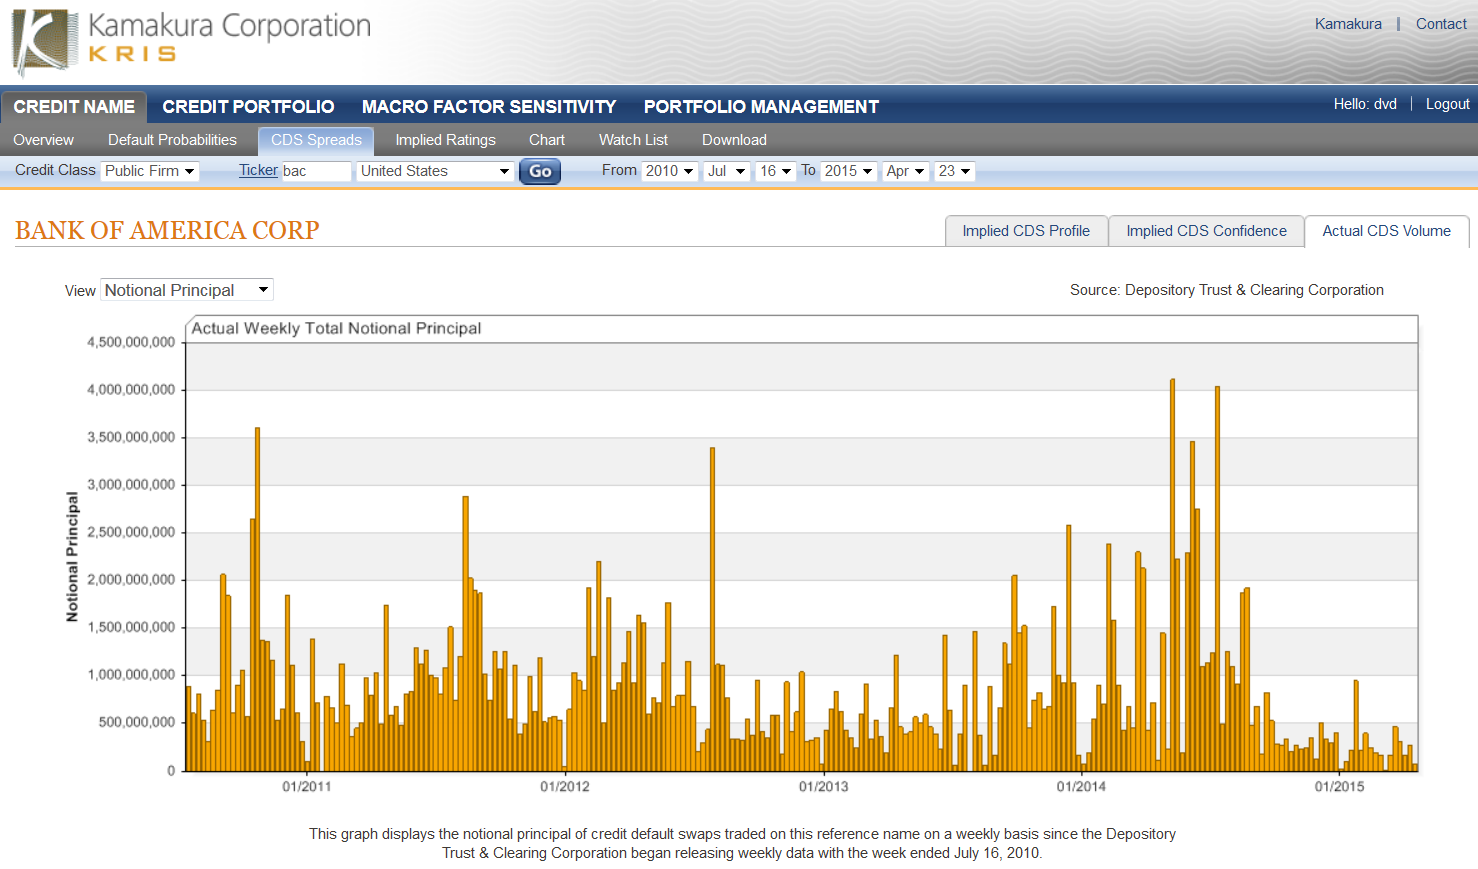Open the From year dropdown
The image size is (1478, 869).
coord(669,171)
